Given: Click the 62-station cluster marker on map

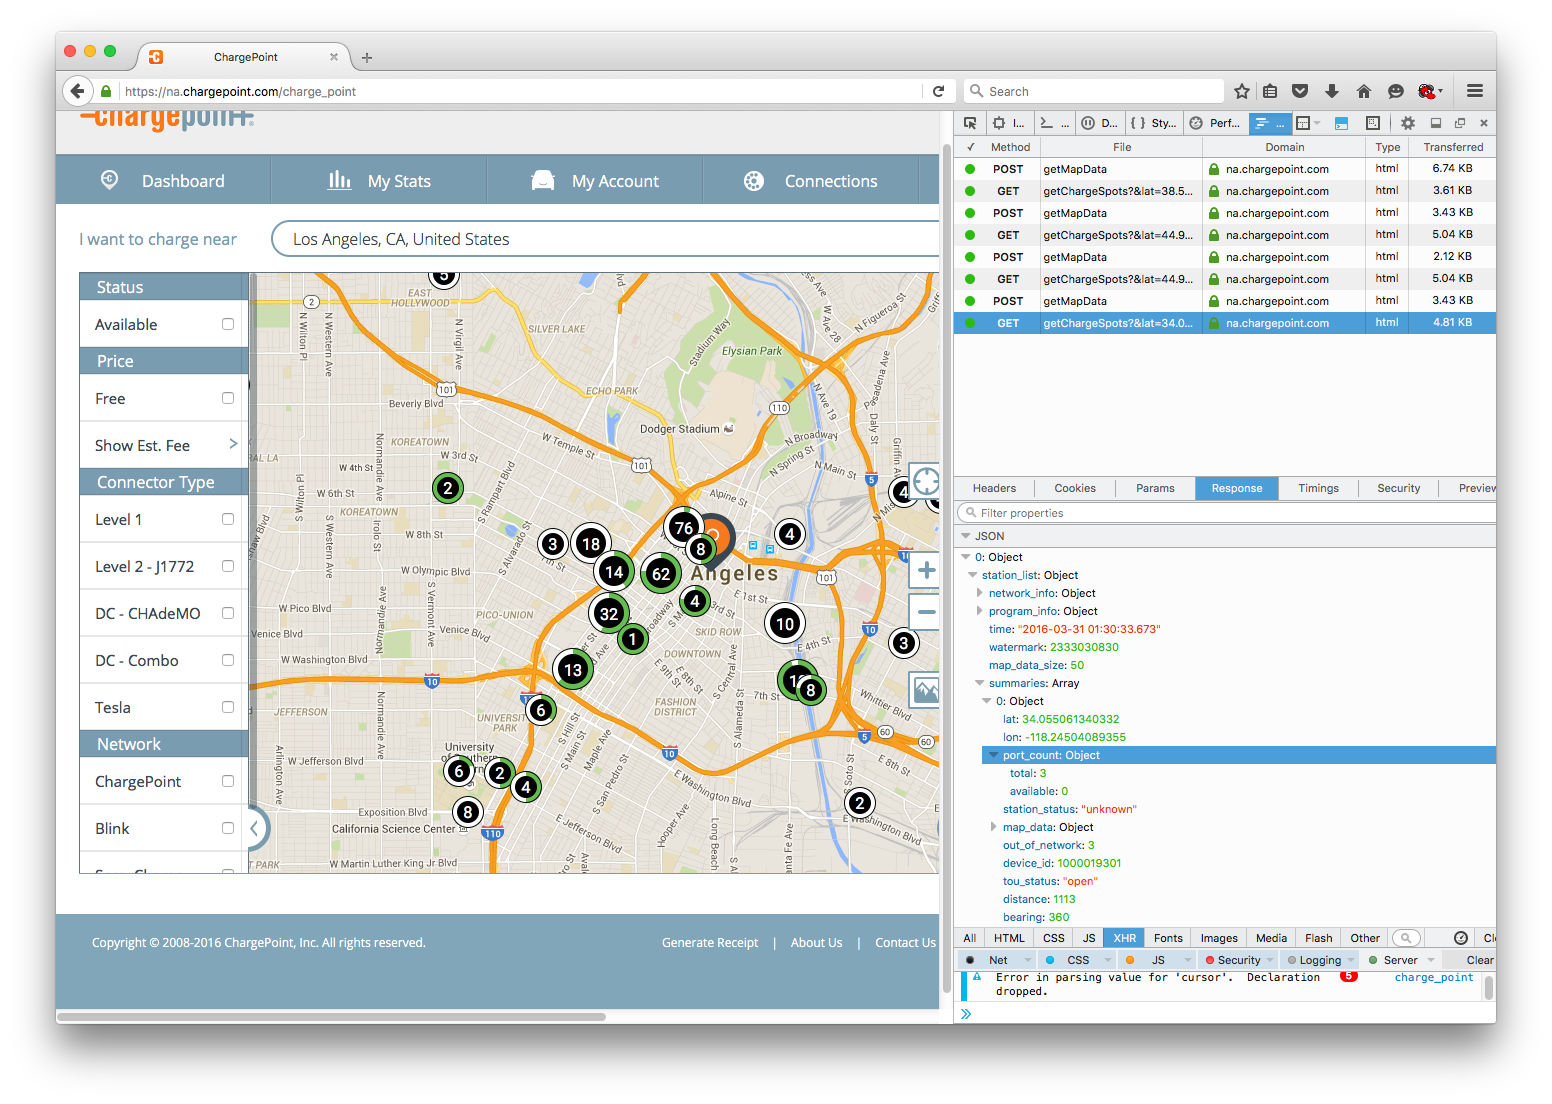Looking at the screenshot, I should pyautogui.click(x=660, y=574).
